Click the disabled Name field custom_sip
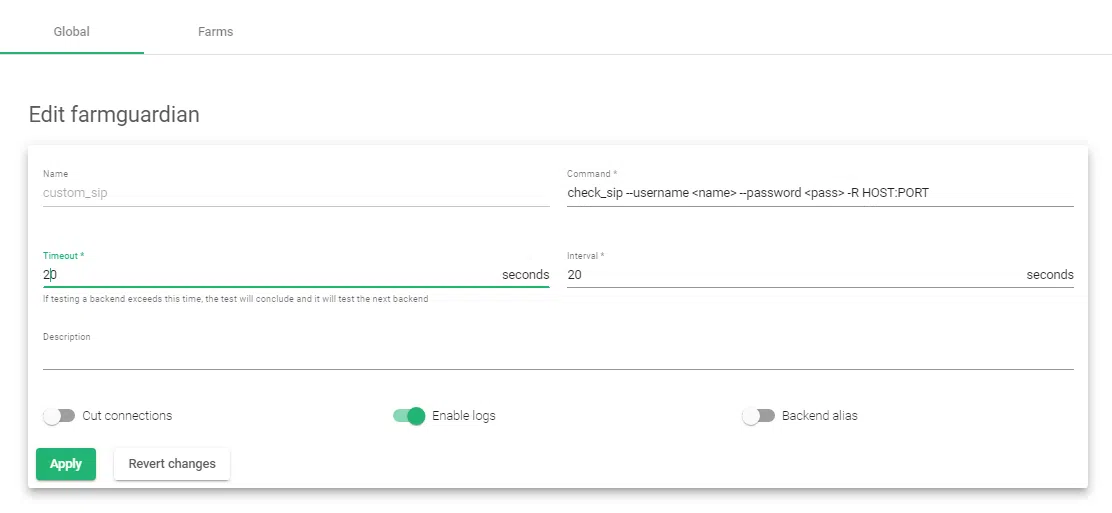 (296, 193)
